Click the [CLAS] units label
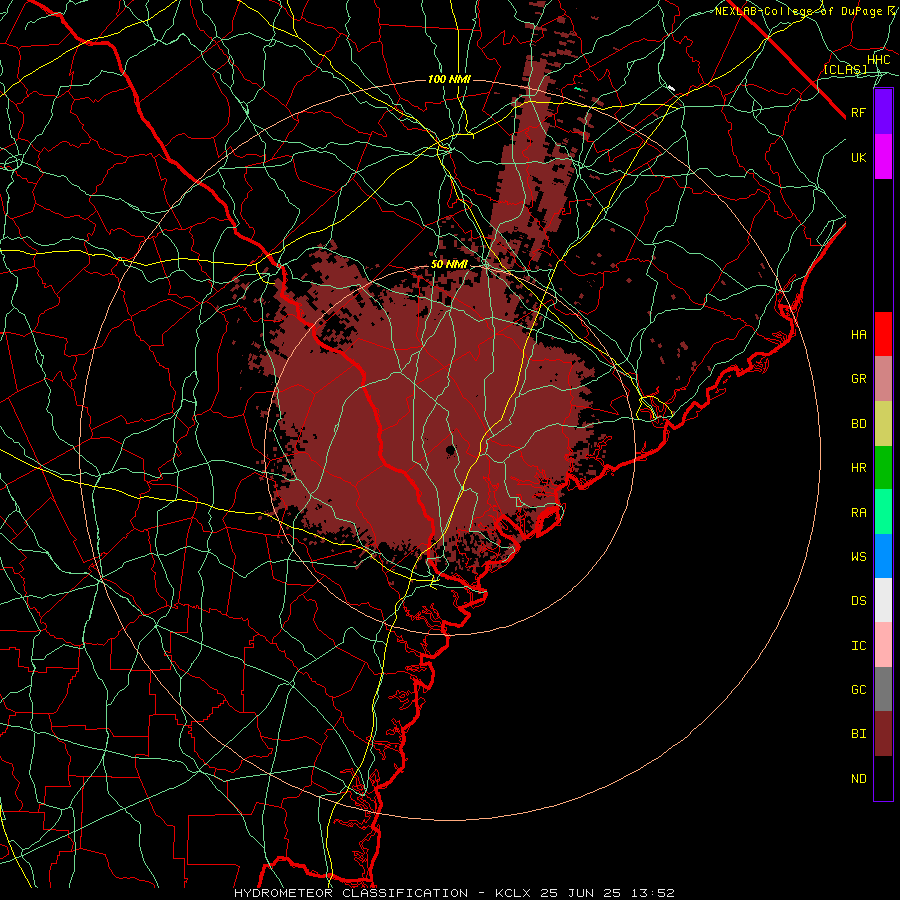The width and height of the screenshot is (900, 900). click(x=845, y=70)
